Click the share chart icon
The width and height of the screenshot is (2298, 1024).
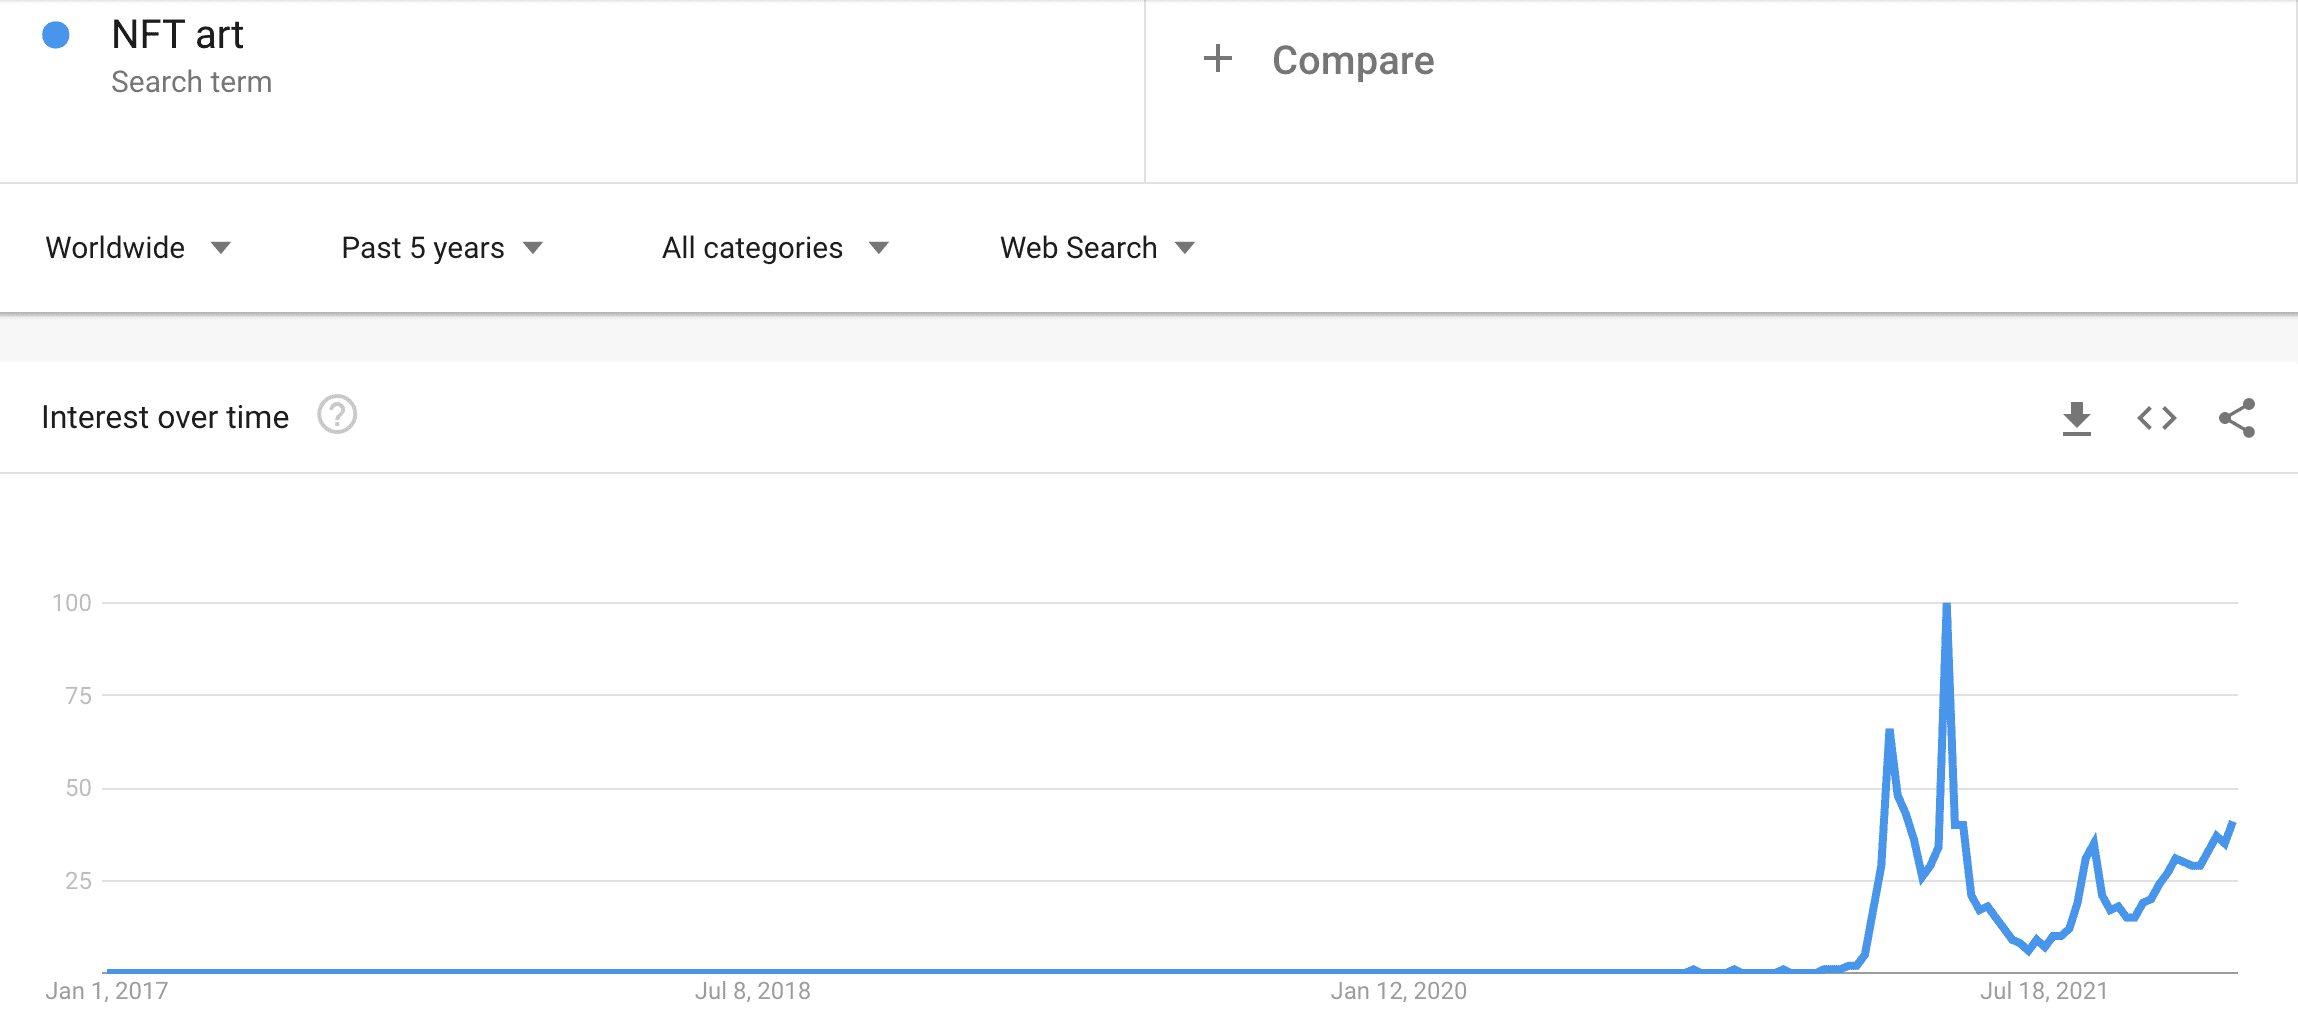tap(2236, 418)
